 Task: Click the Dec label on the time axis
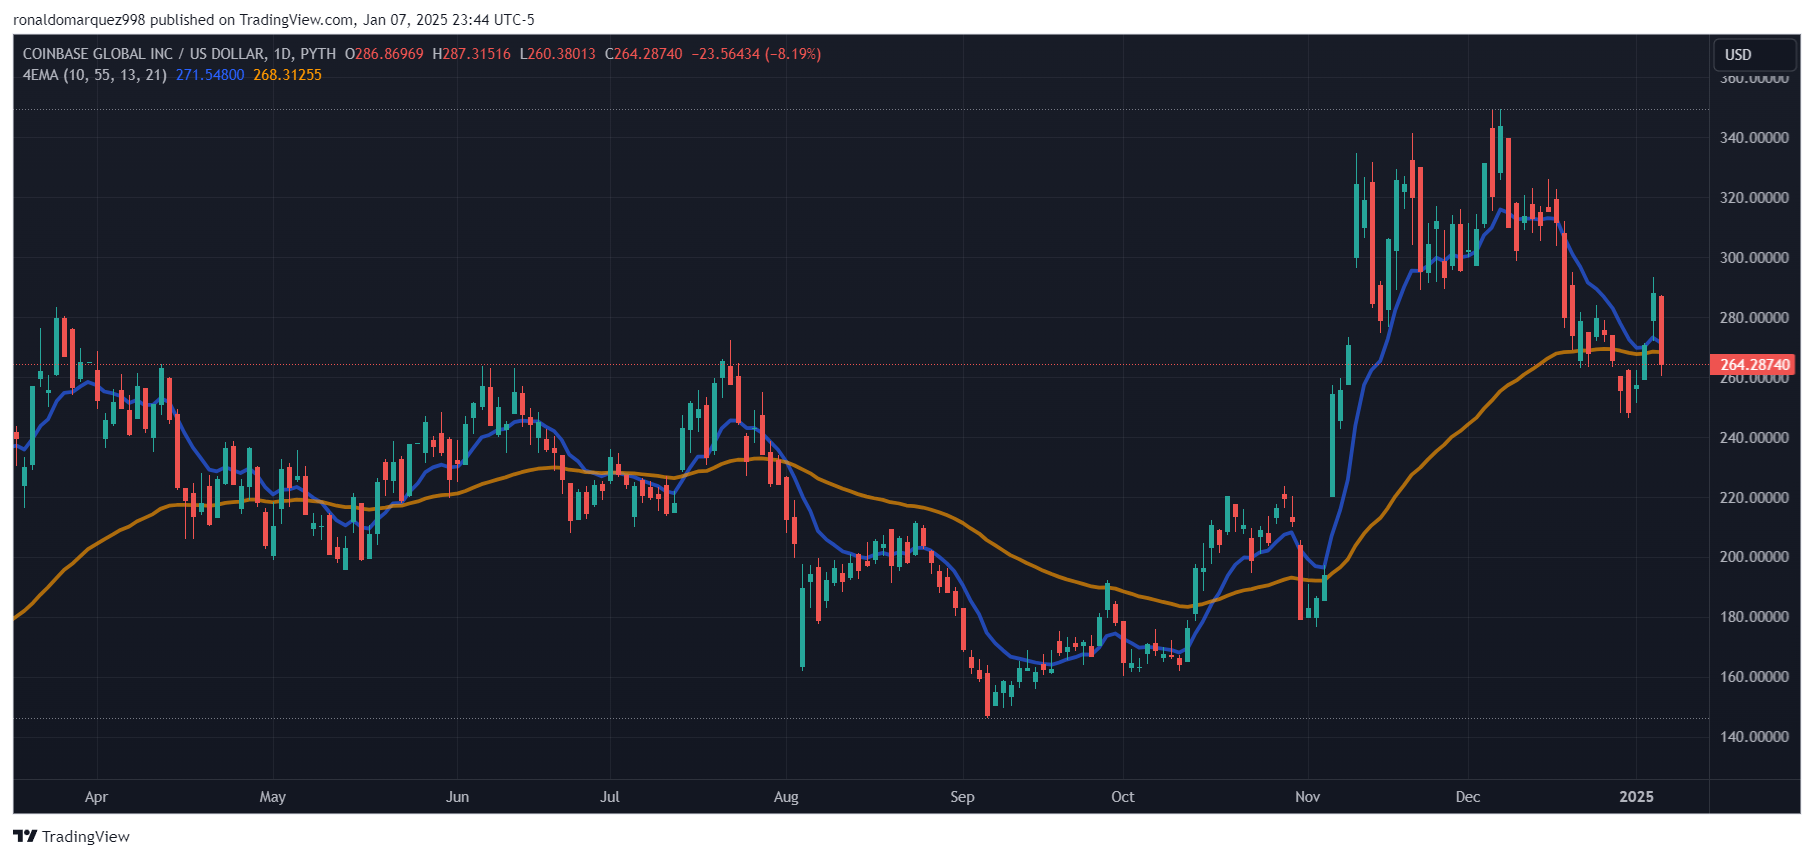coord(1468,797)
